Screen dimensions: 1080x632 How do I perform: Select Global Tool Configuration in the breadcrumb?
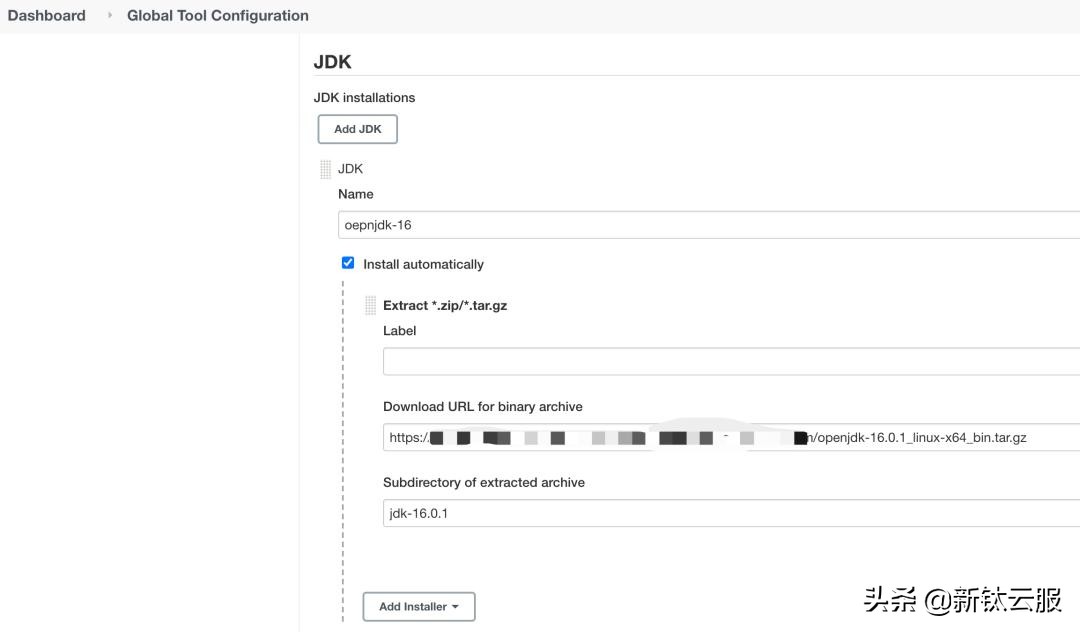217,15
